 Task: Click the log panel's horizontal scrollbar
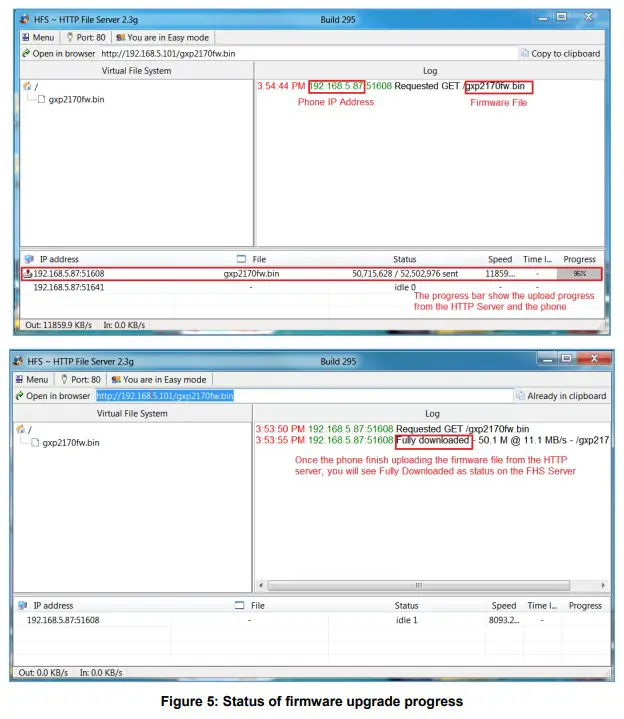(430, 585)
